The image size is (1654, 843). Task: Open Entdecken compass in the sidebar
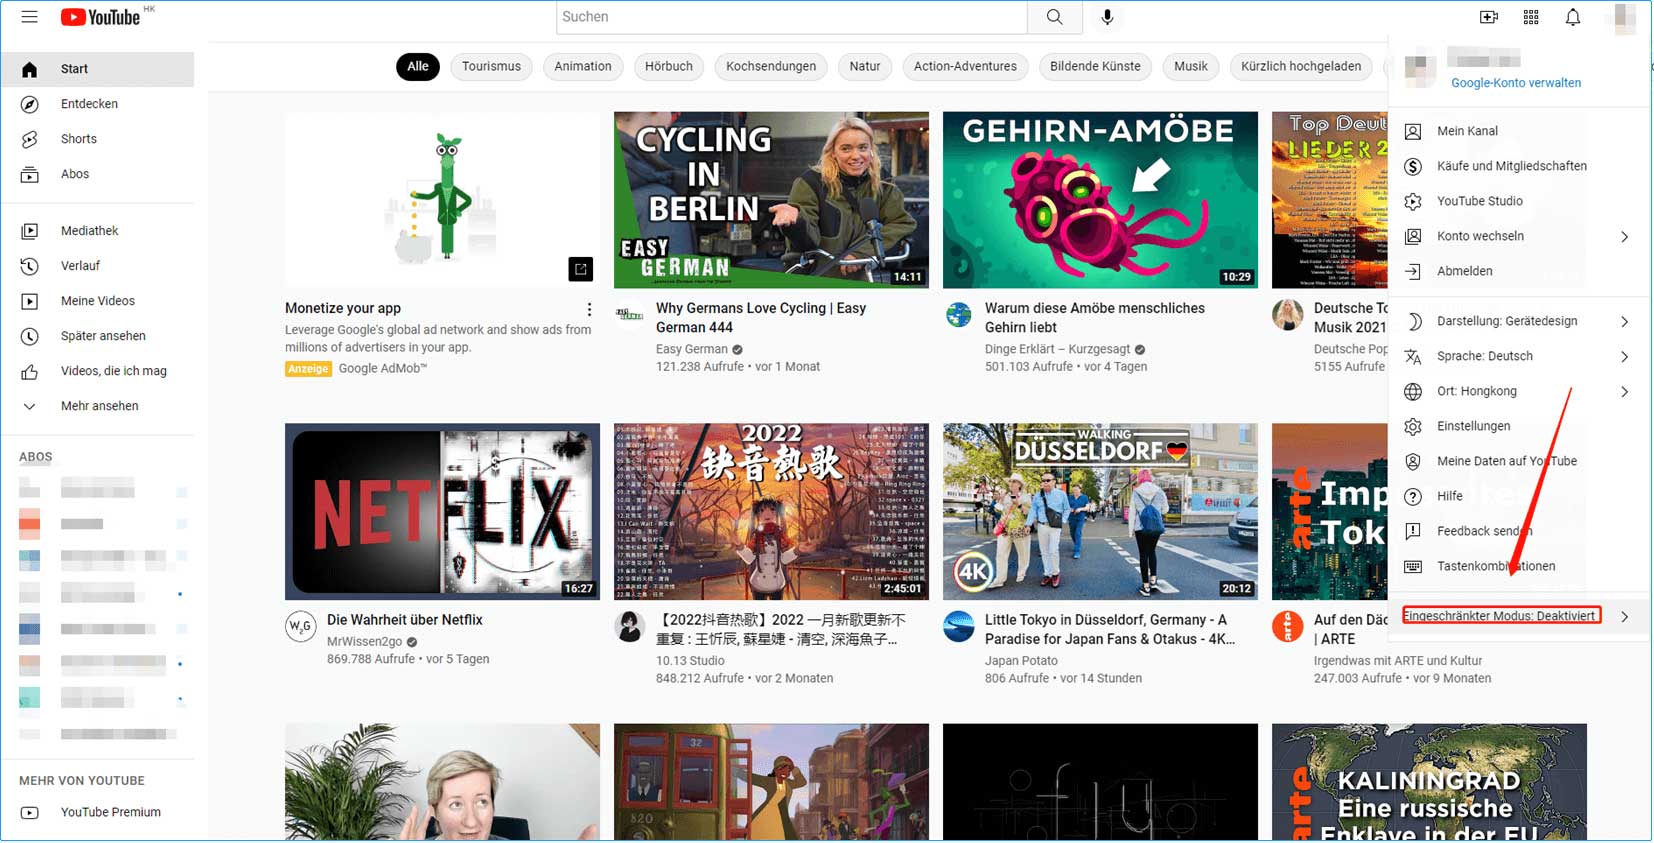[98, 104]
